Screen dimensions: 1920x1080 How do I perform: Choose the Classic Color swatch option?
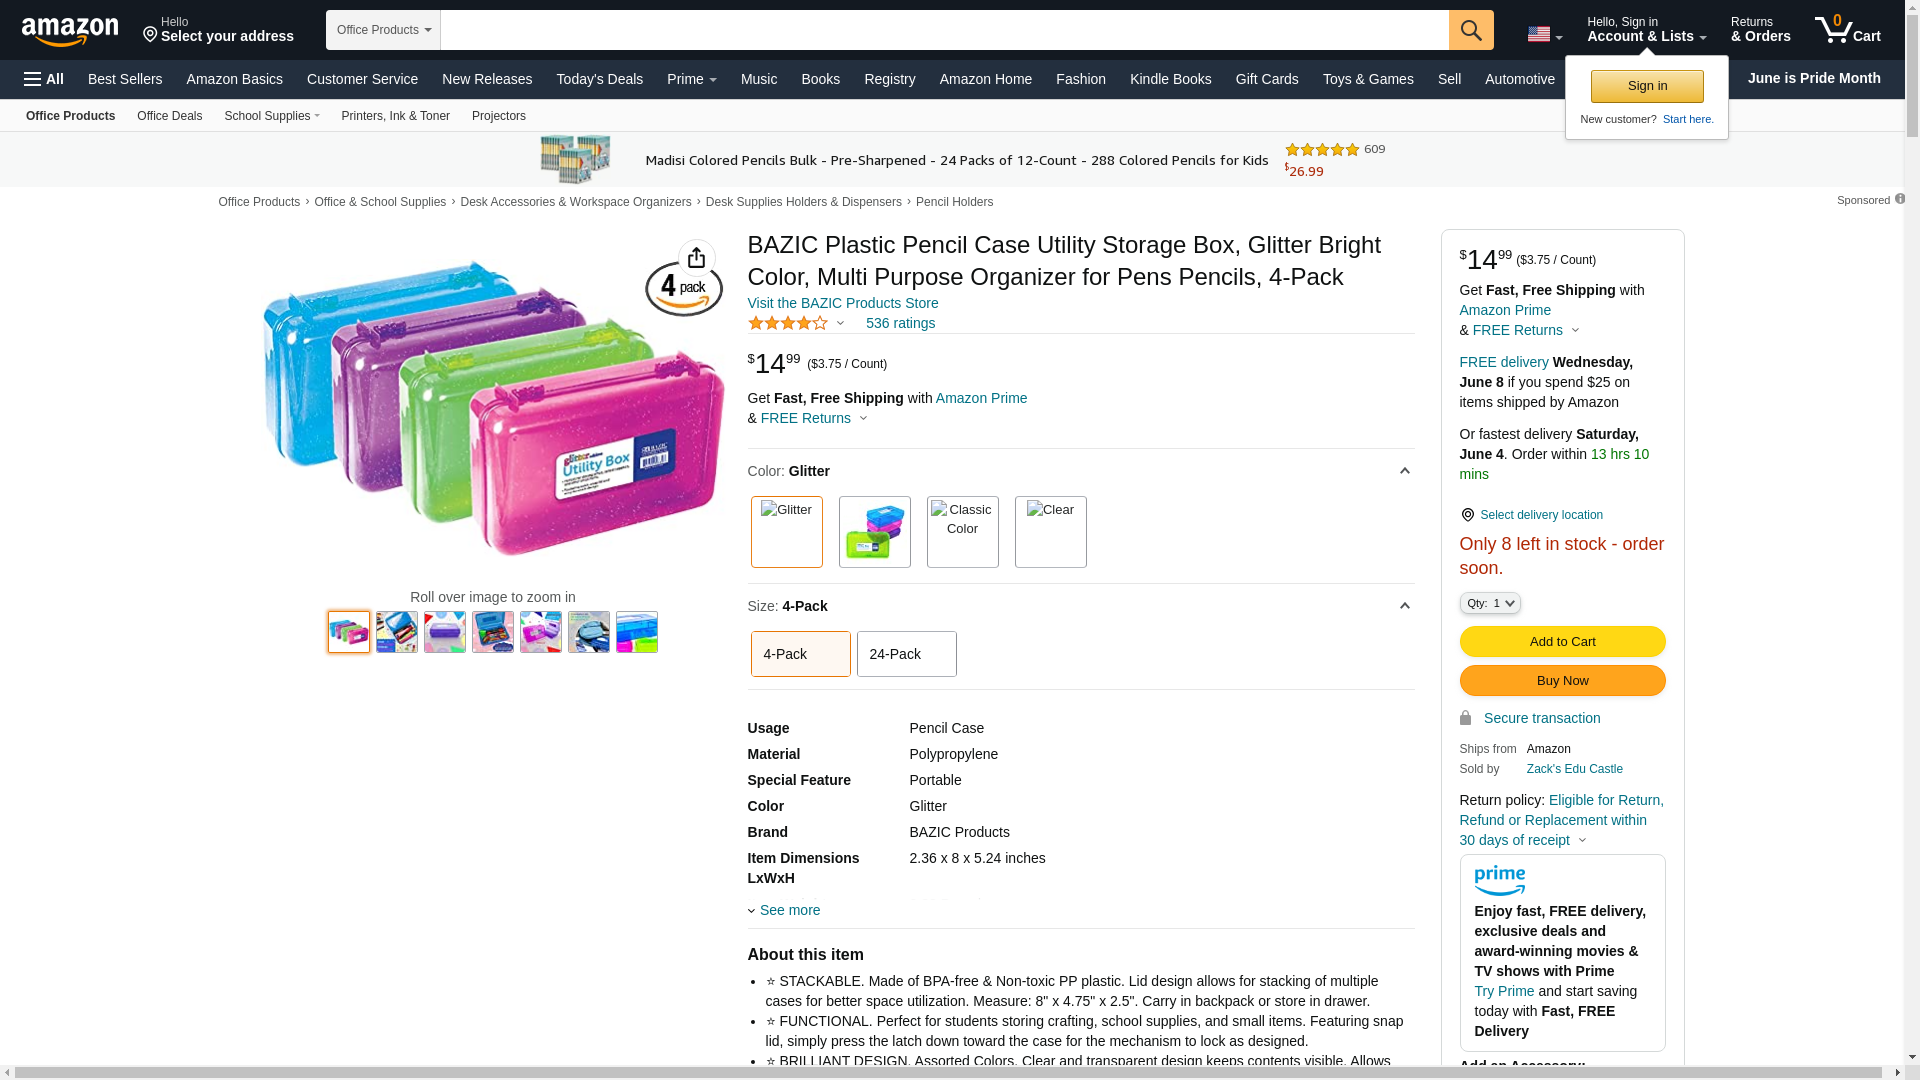963,532
